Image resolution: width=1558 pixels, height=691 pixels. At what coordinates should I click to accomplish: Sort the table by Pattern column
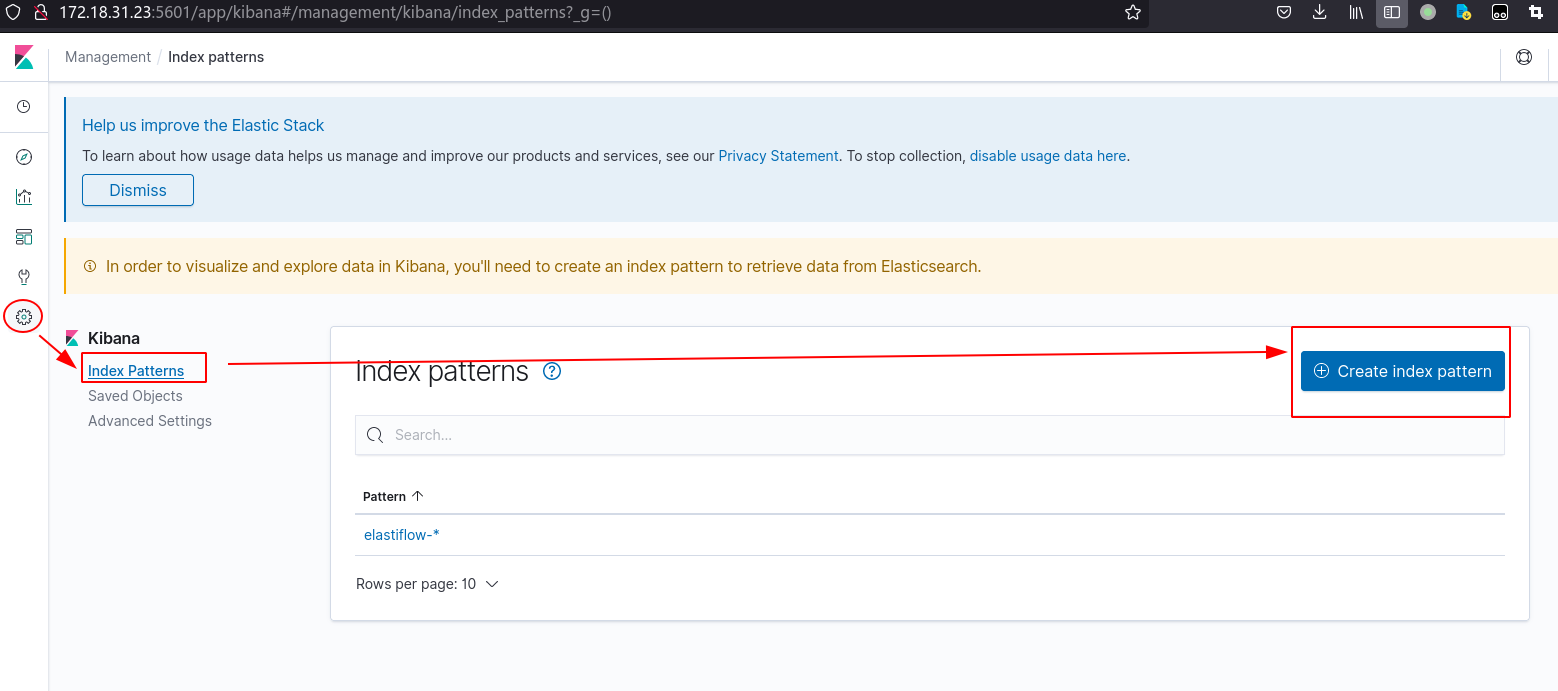[393, 496]
